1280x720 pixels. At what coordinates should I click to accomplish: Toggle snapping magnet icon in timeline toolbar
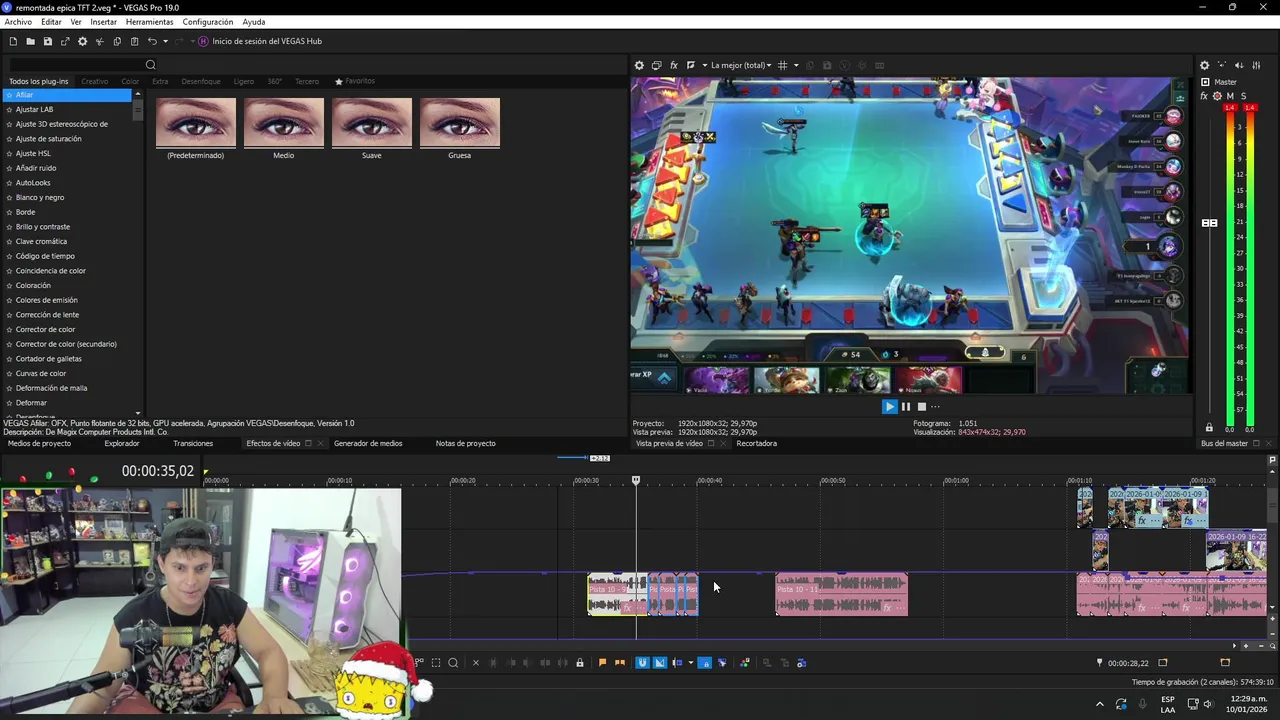(x=642, y=662)
